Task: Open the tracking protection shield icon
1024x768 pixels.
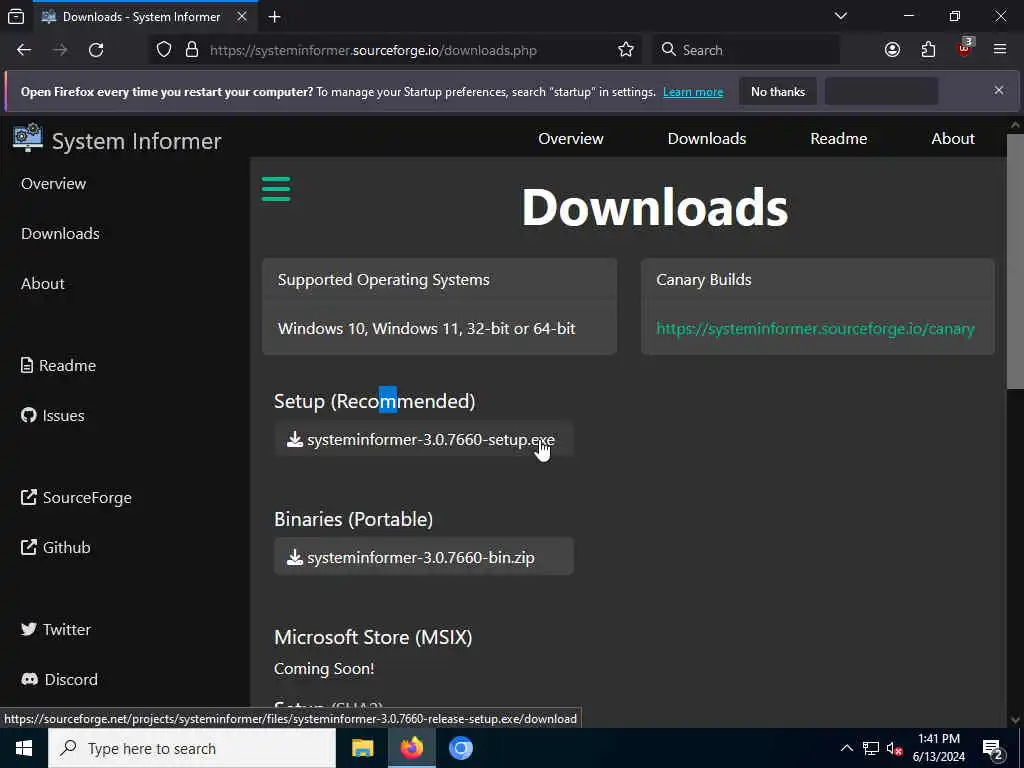Action: tap(164, 50)
